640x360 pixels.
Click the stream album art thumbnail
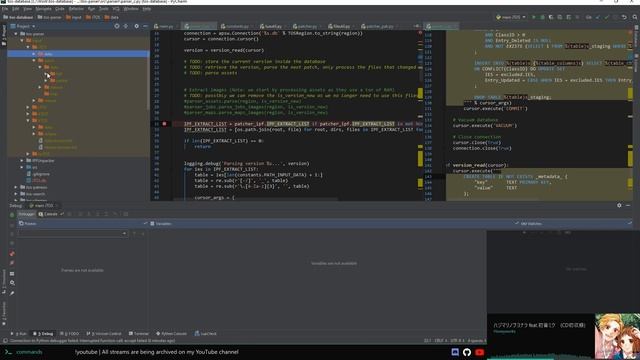[x=617, y=336]
